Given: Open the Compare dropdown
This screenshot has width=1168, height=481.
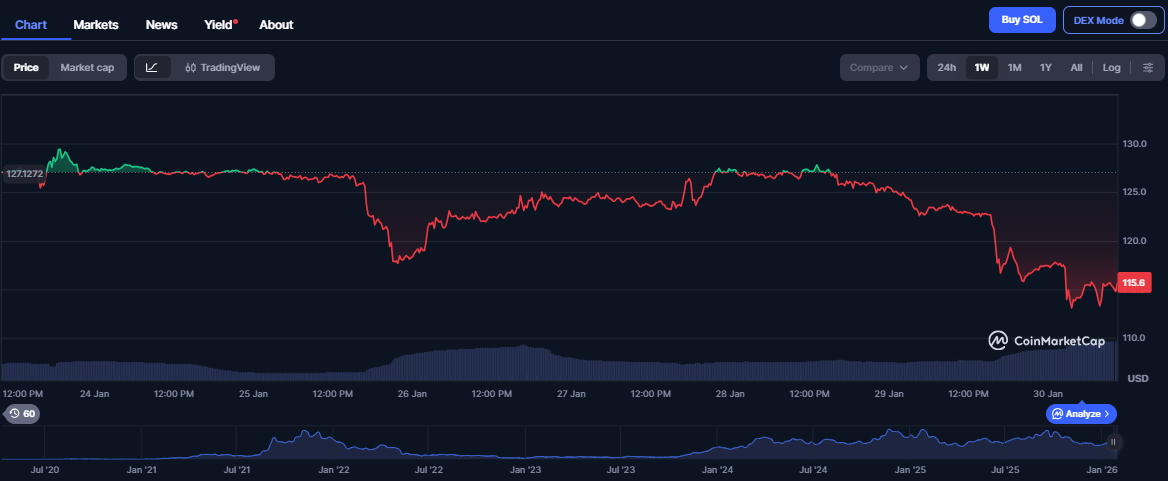Looking at the screenshot, I should pos(879,67).
